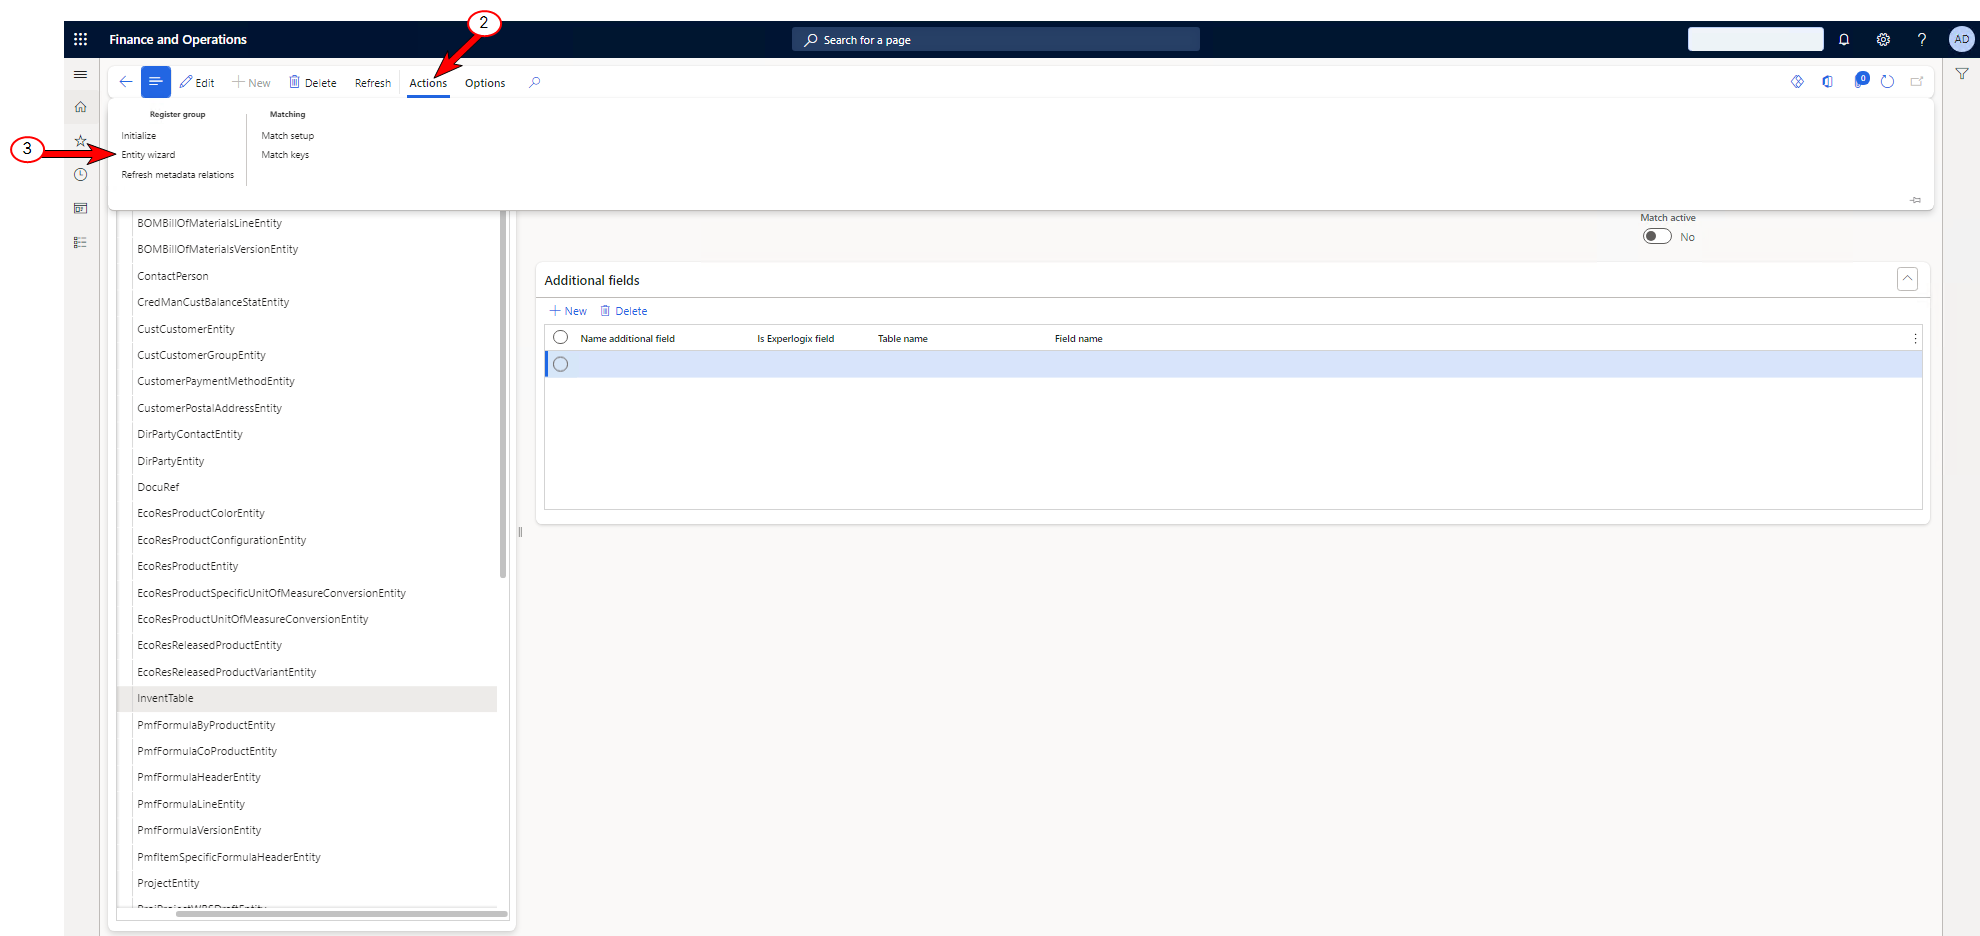This screenshot has width=1980, height=936.
Task: Open the settings gear in the top bar
Action: tap(1883, 39)
